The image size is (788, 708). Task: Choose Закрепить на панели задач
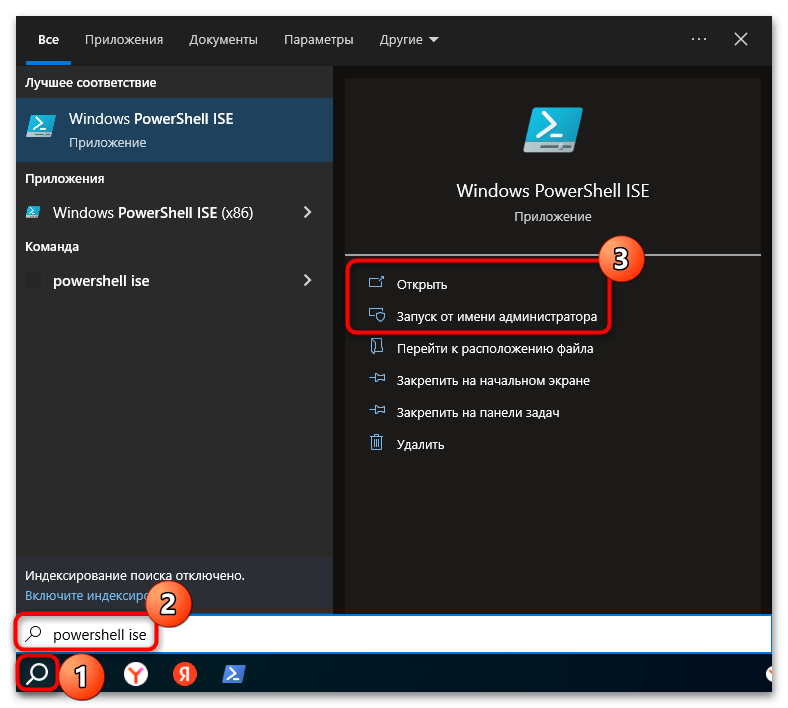pos(478,413)
